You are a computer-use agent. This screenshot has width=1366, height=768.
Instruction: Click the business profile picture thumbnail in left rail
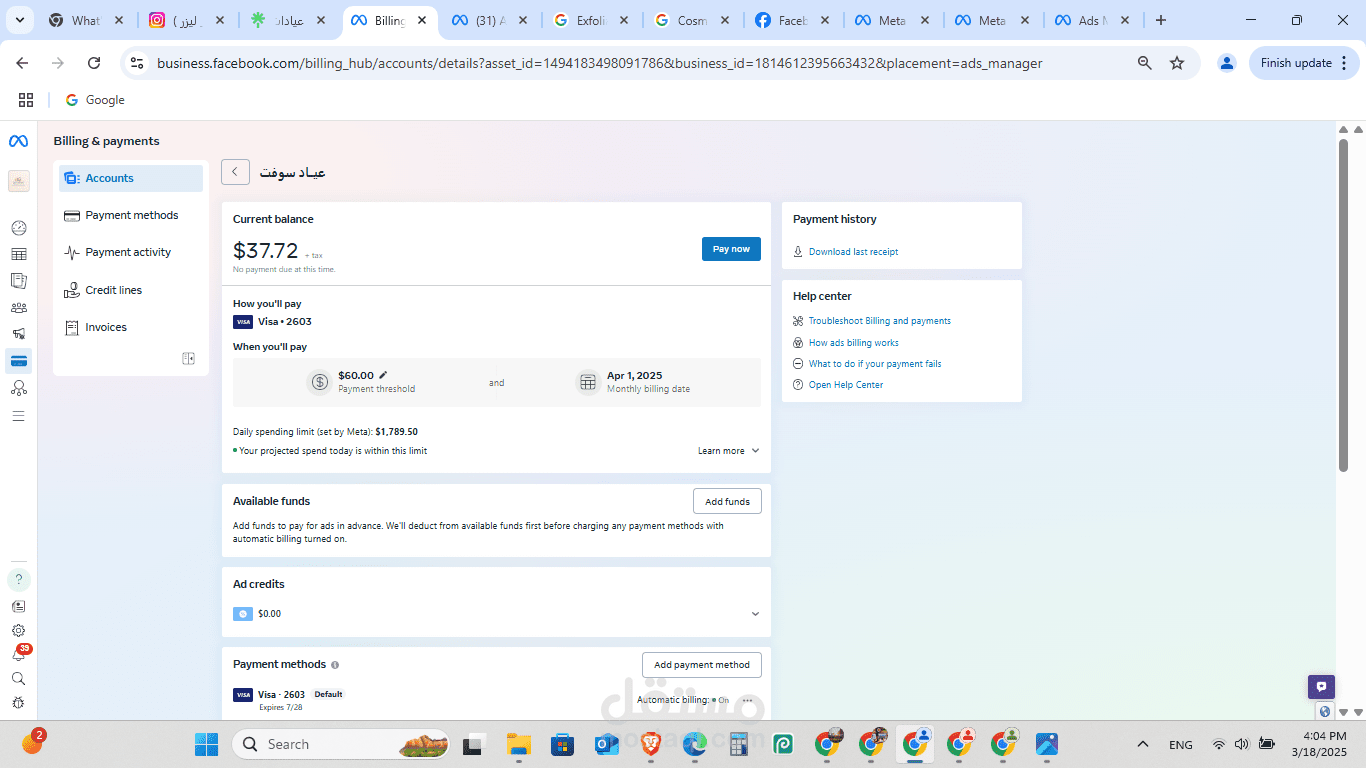point(18,181)
